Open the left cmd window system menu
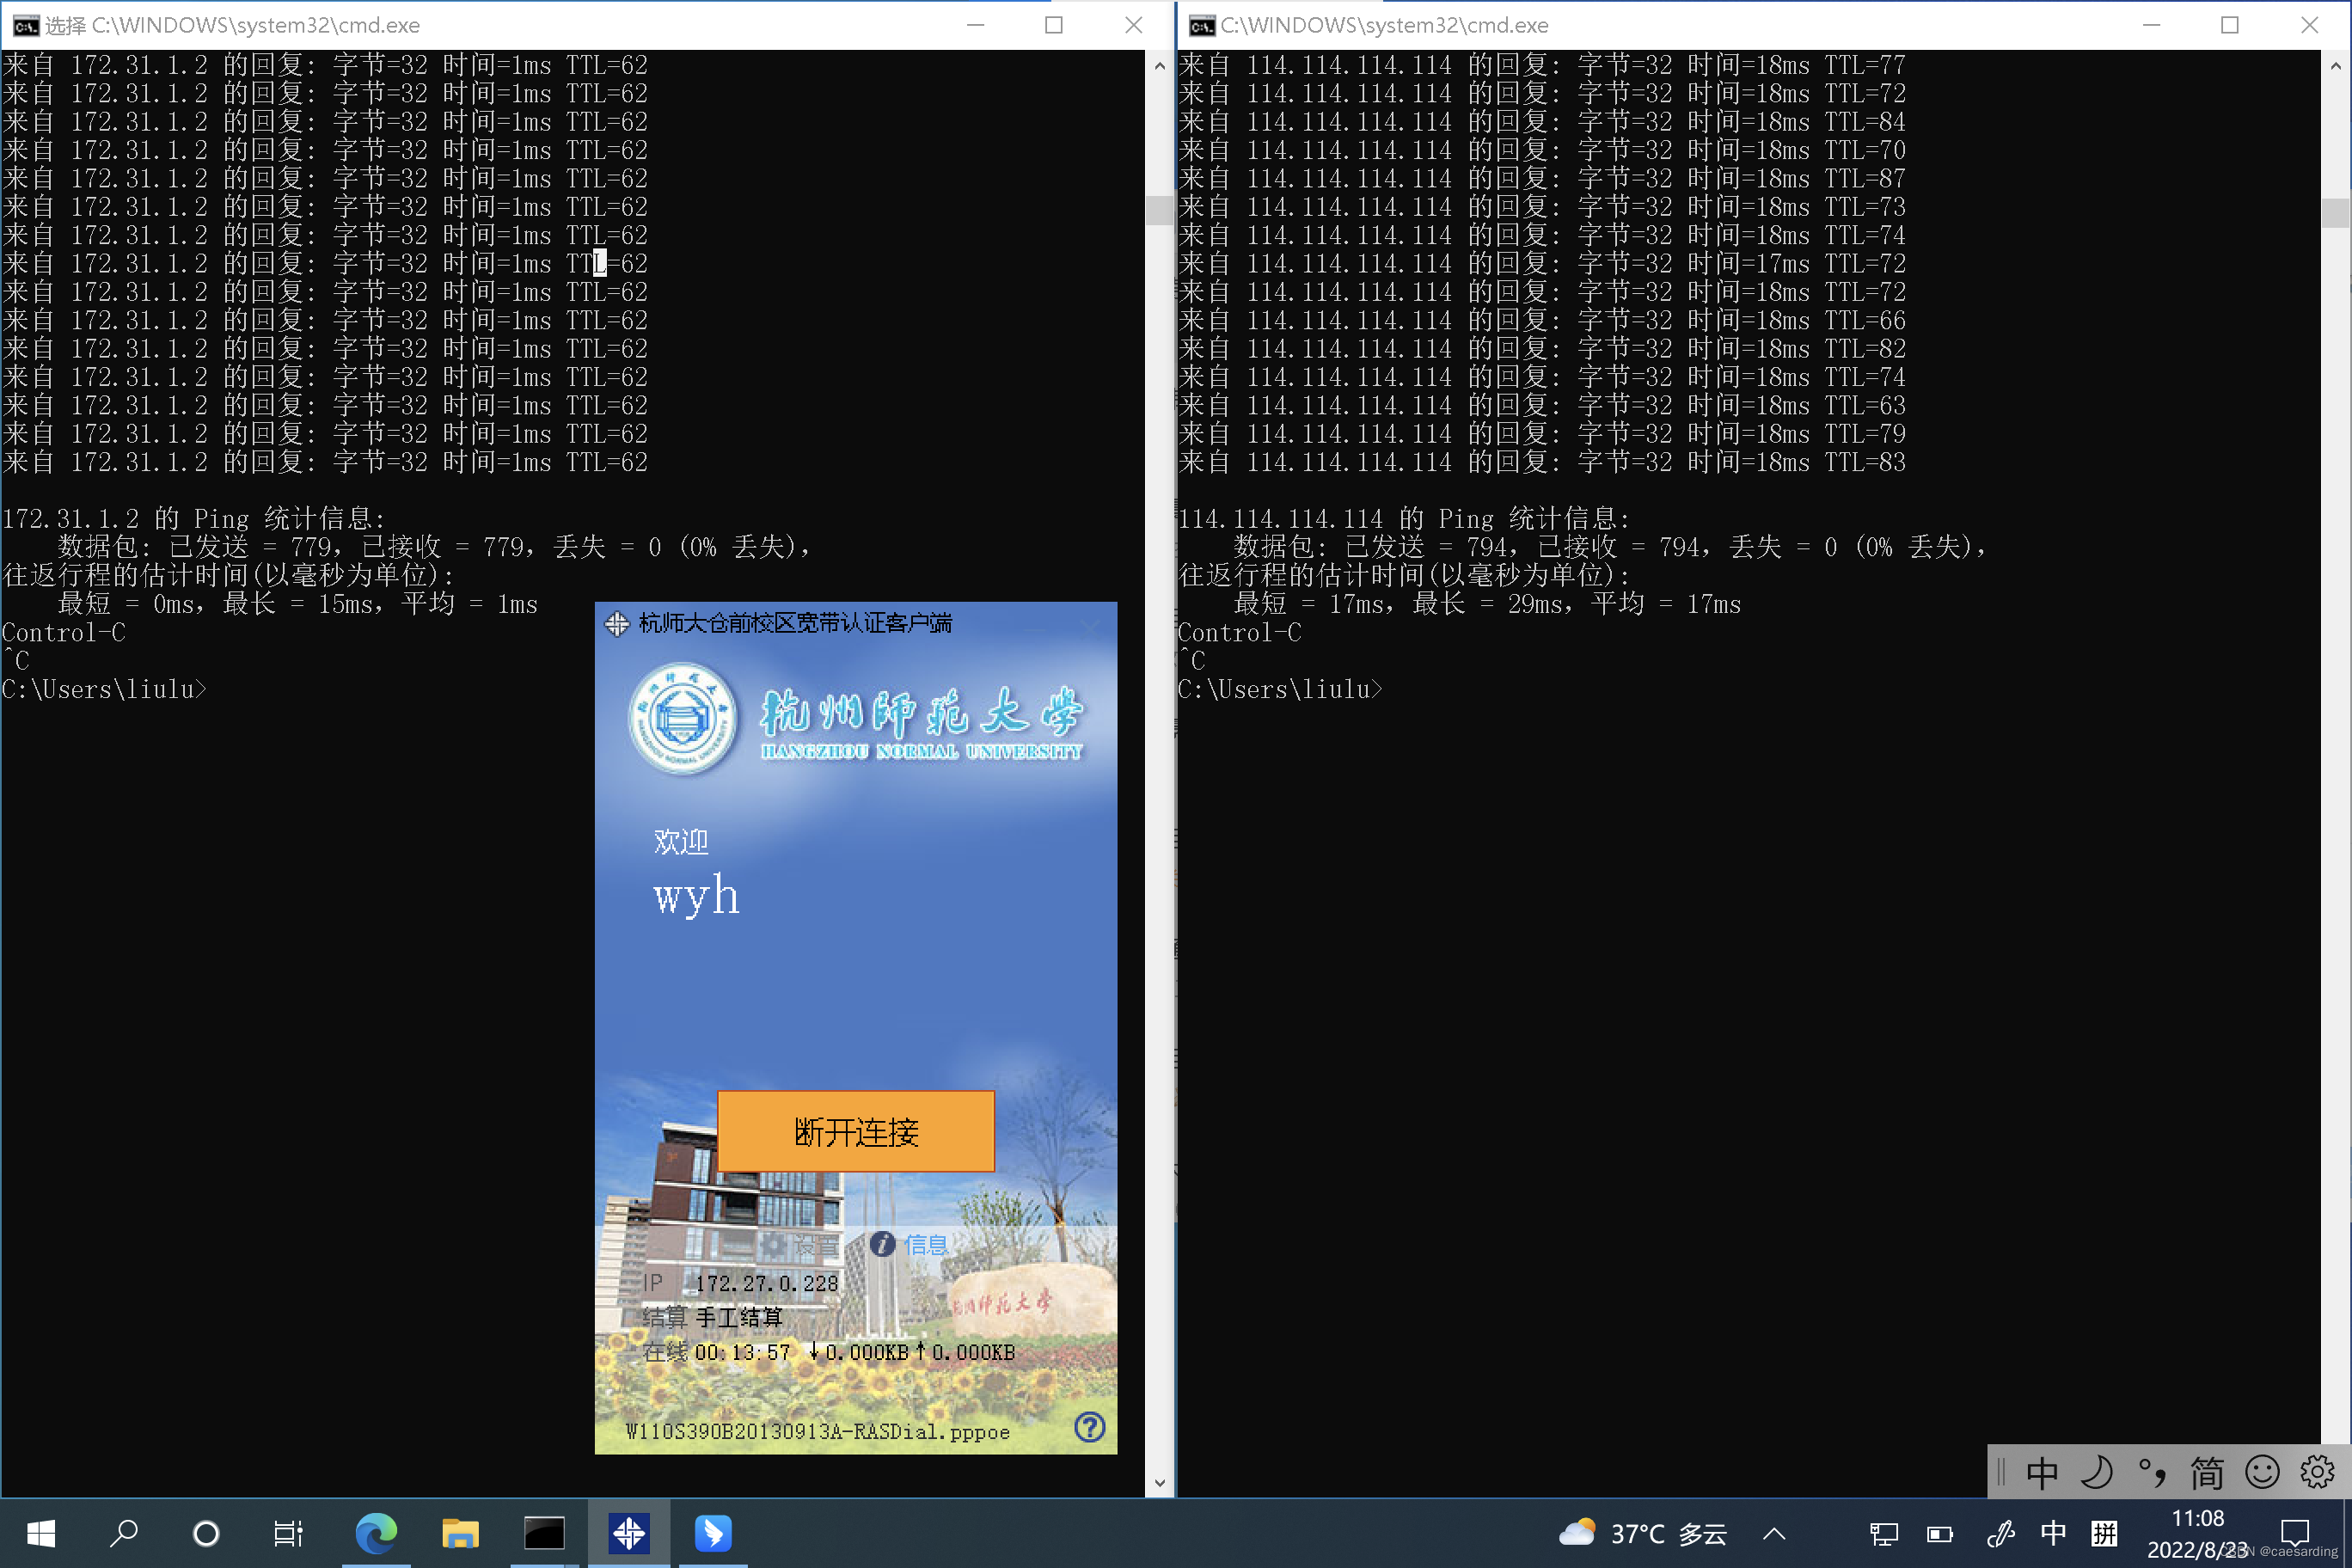This screenshot has height=1568, width=2352. pos(24,25)
